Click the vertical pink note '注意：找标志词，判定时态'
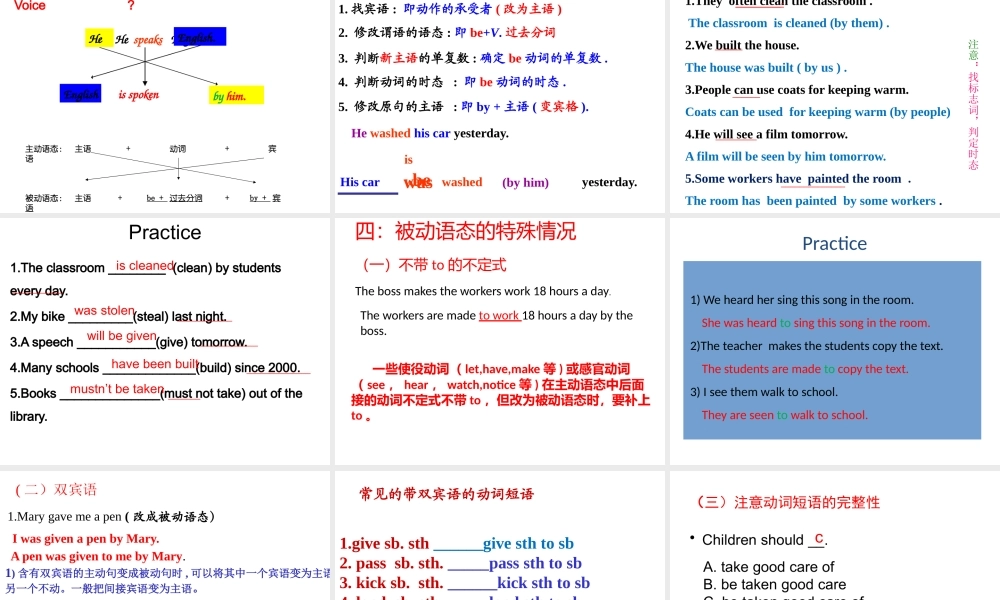 [973, 105]
